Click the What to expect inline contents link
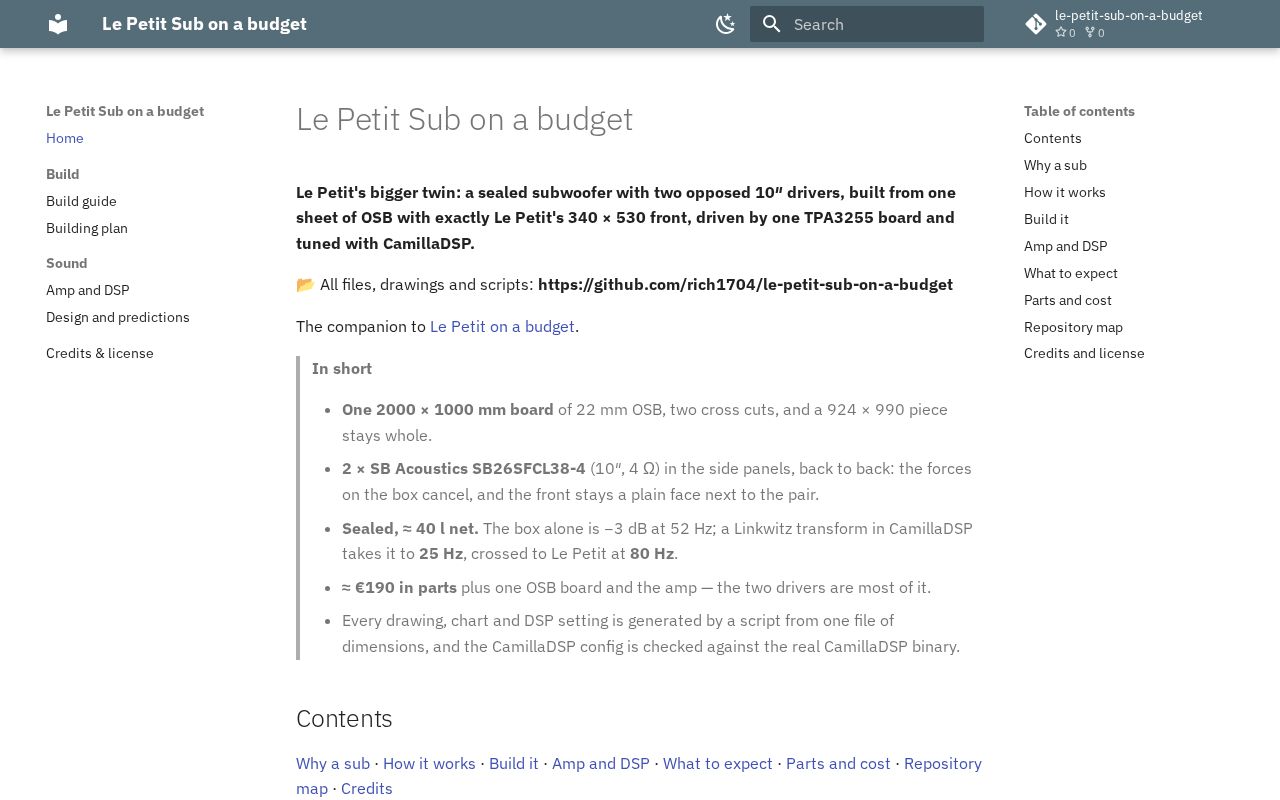The image size is (1280, 800). [718, 763]
